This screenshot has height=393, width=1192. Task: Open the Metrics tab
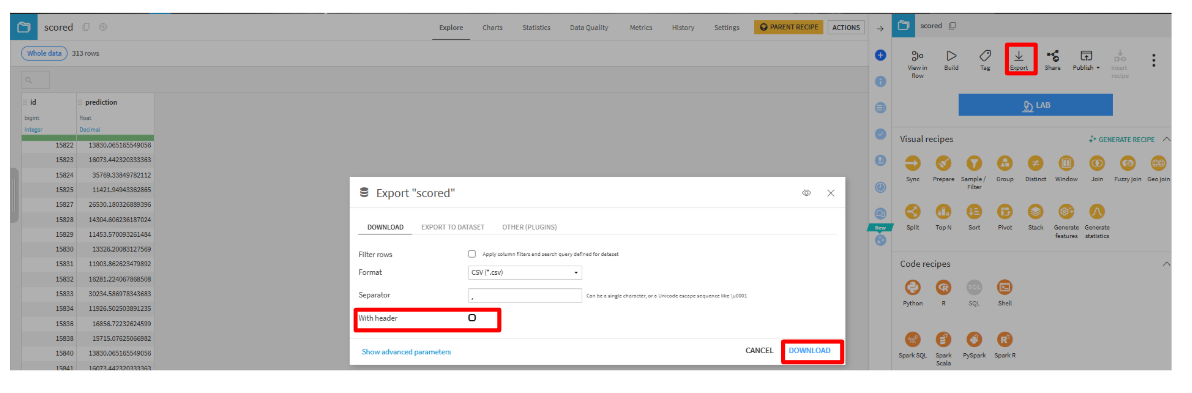coord(640,27)
